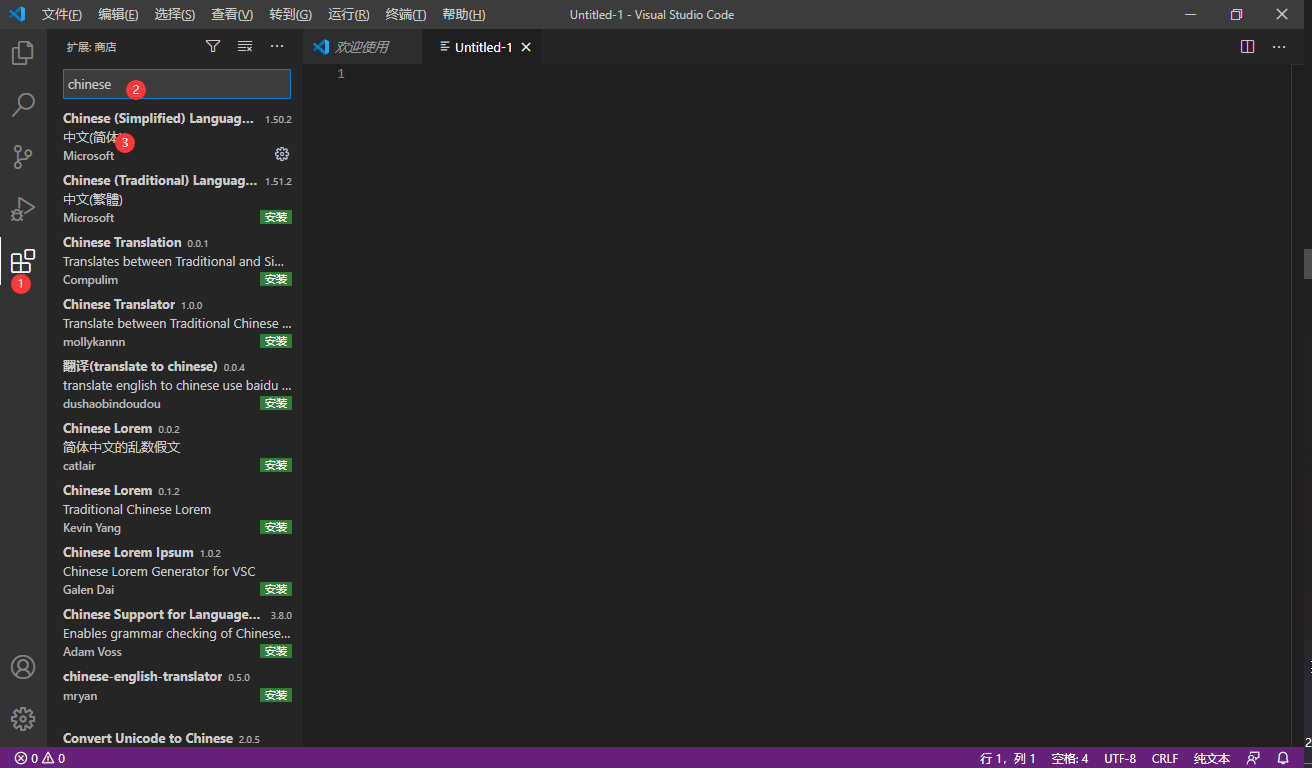The image size is (1312, 768).
Task: Open feedback icon in status bar
Action: (1253, 758)
